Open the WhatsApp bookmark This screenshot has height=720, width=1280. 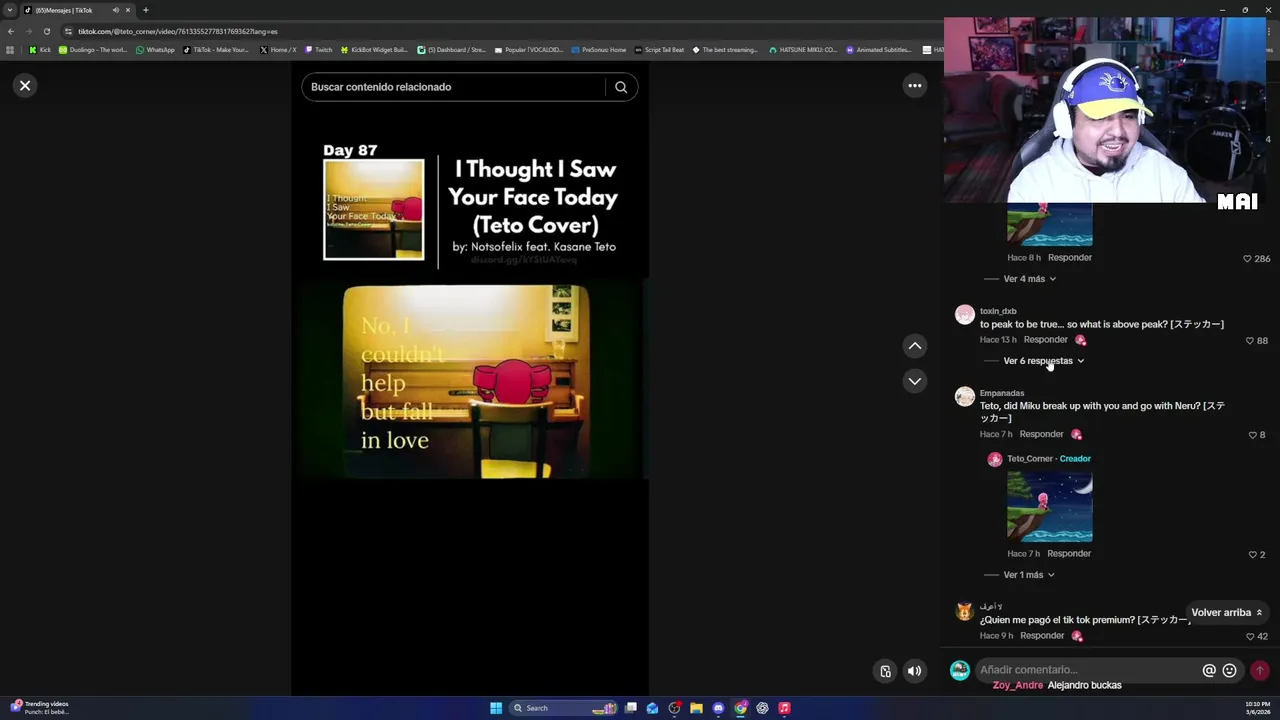click(155, 50)
